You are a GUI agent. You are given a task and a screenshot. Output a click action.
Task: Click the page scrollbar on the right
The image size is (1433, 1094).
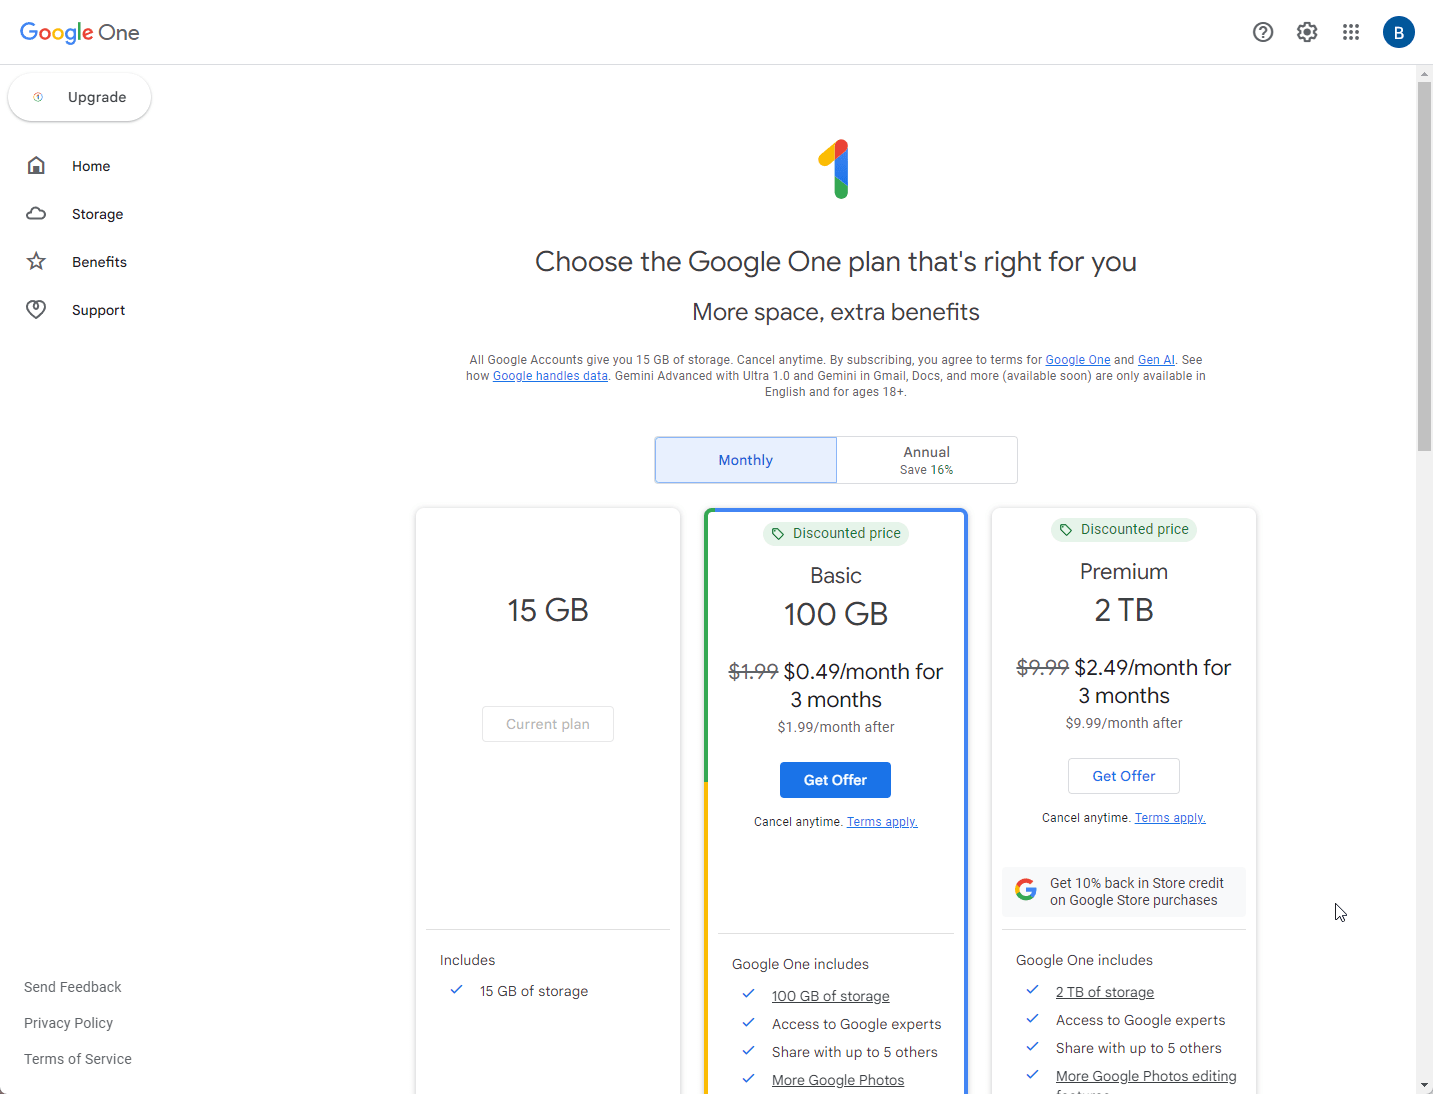(1422, 265)
